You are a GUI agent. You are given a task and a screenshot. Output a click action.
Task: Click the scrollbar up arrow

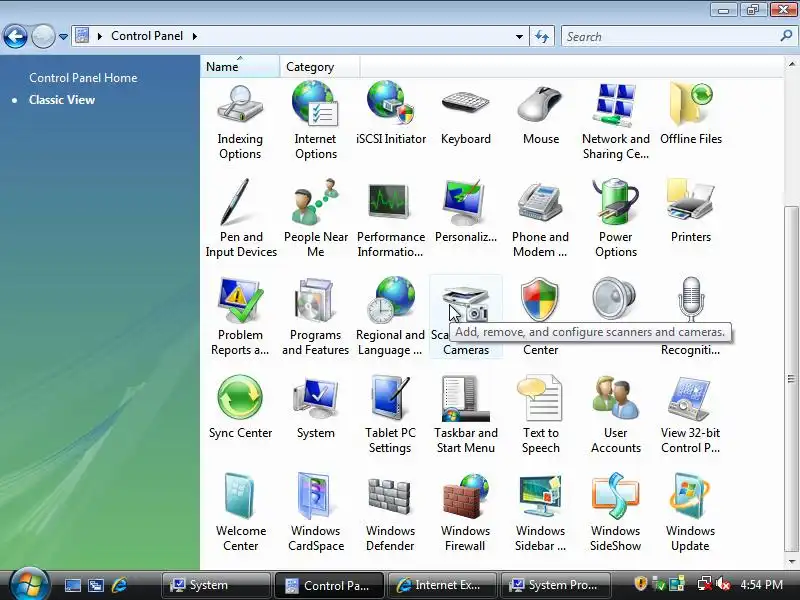coord(791,64)
